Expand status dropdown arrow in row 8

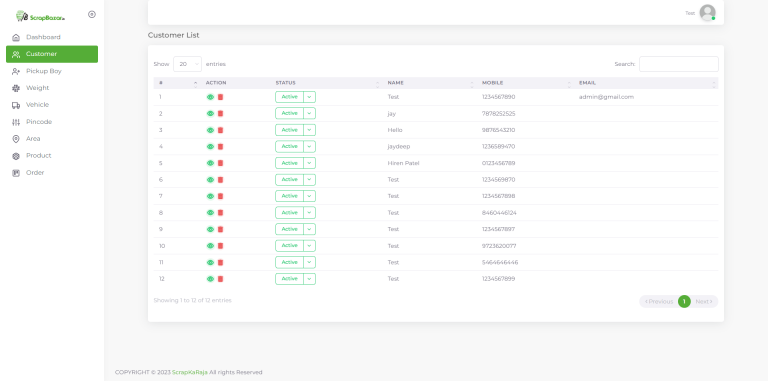click(309, 213)
